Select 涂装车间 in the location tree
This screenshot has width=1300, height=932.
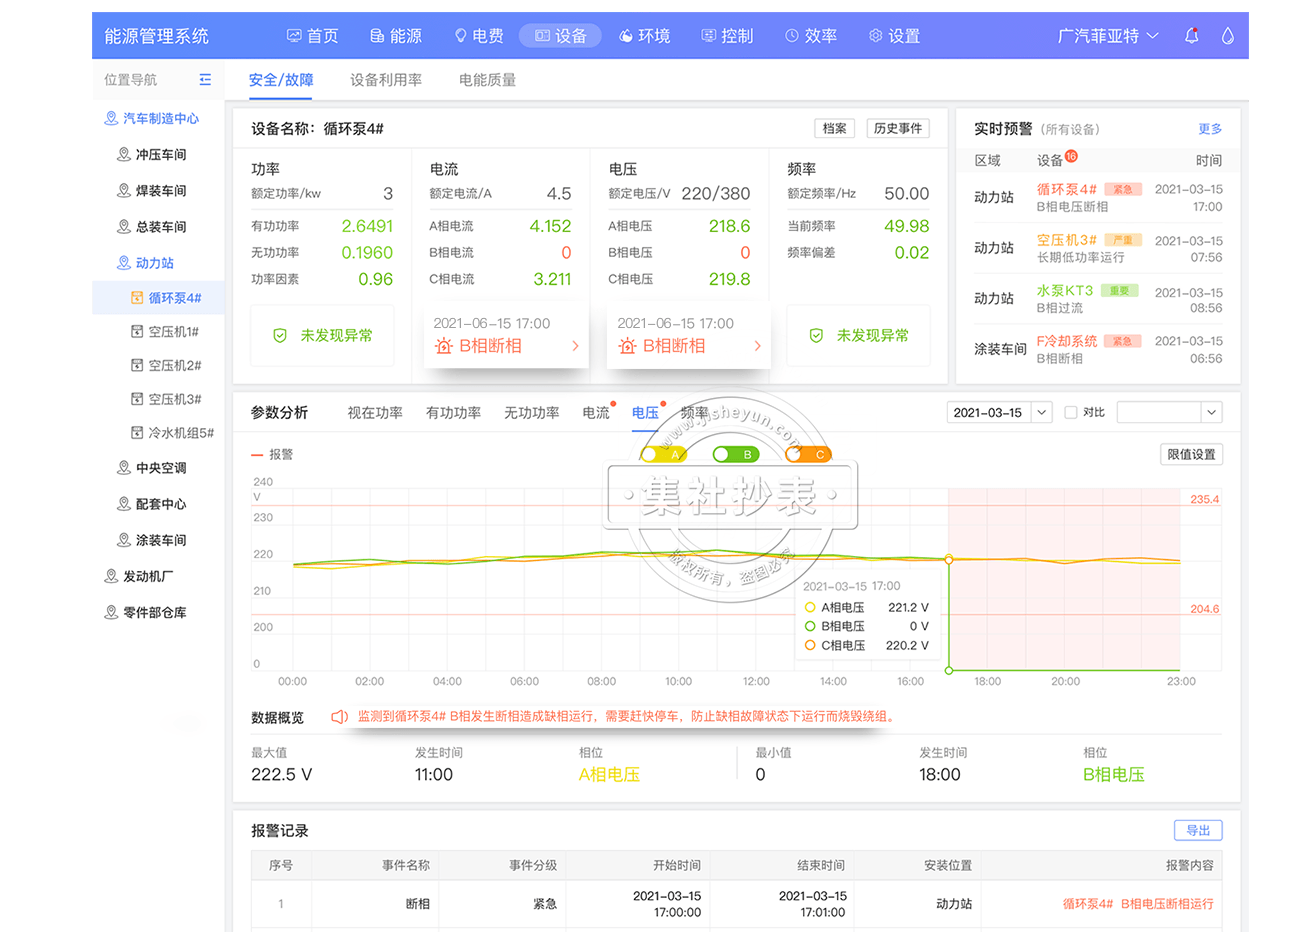coord(160,540)
